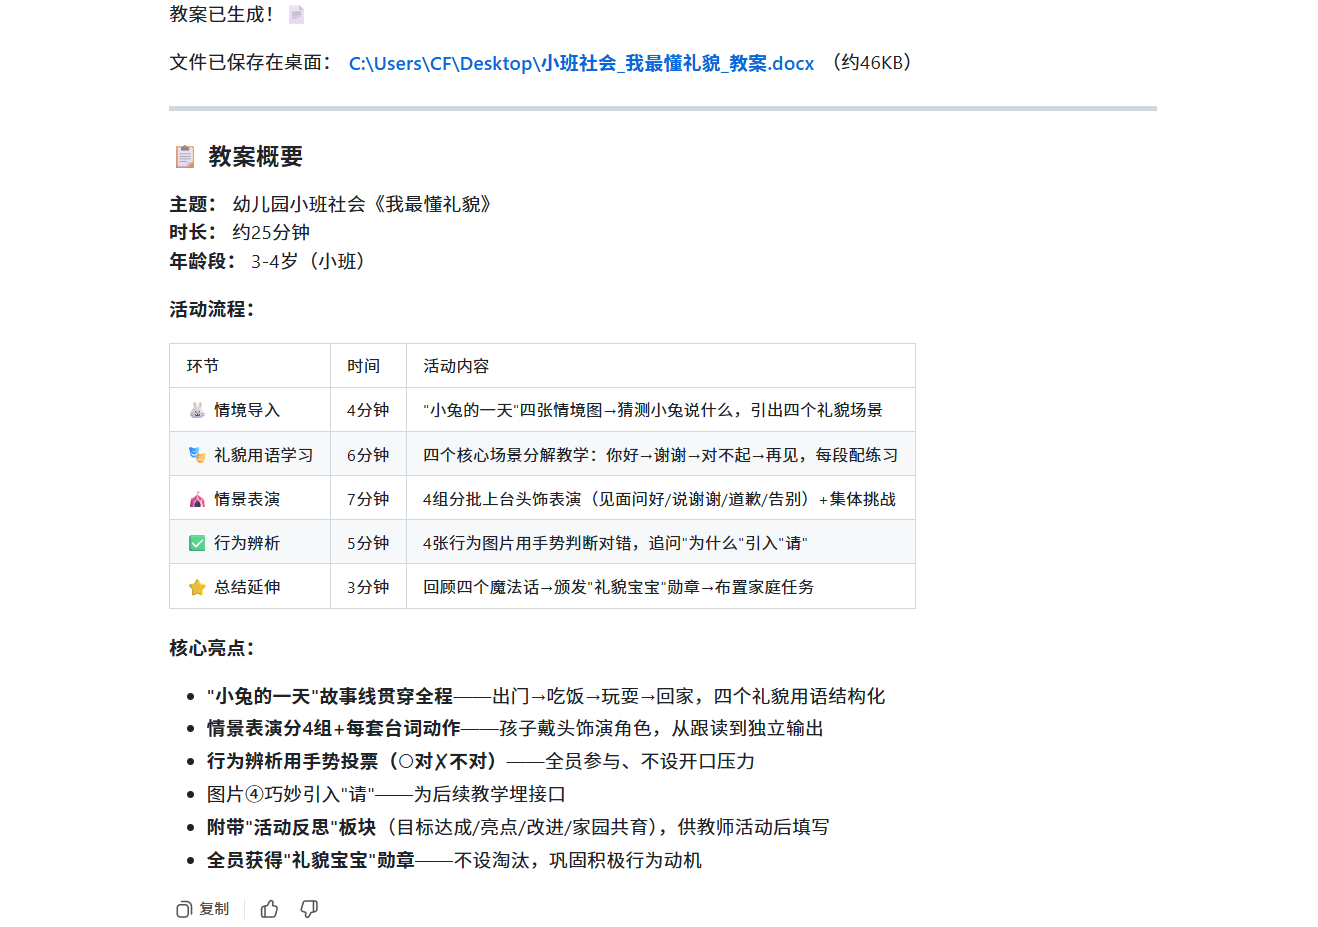Click the 4组分批上台头饰表演 content cell
Screen dimensions: 1318x927
pos(659,499)
